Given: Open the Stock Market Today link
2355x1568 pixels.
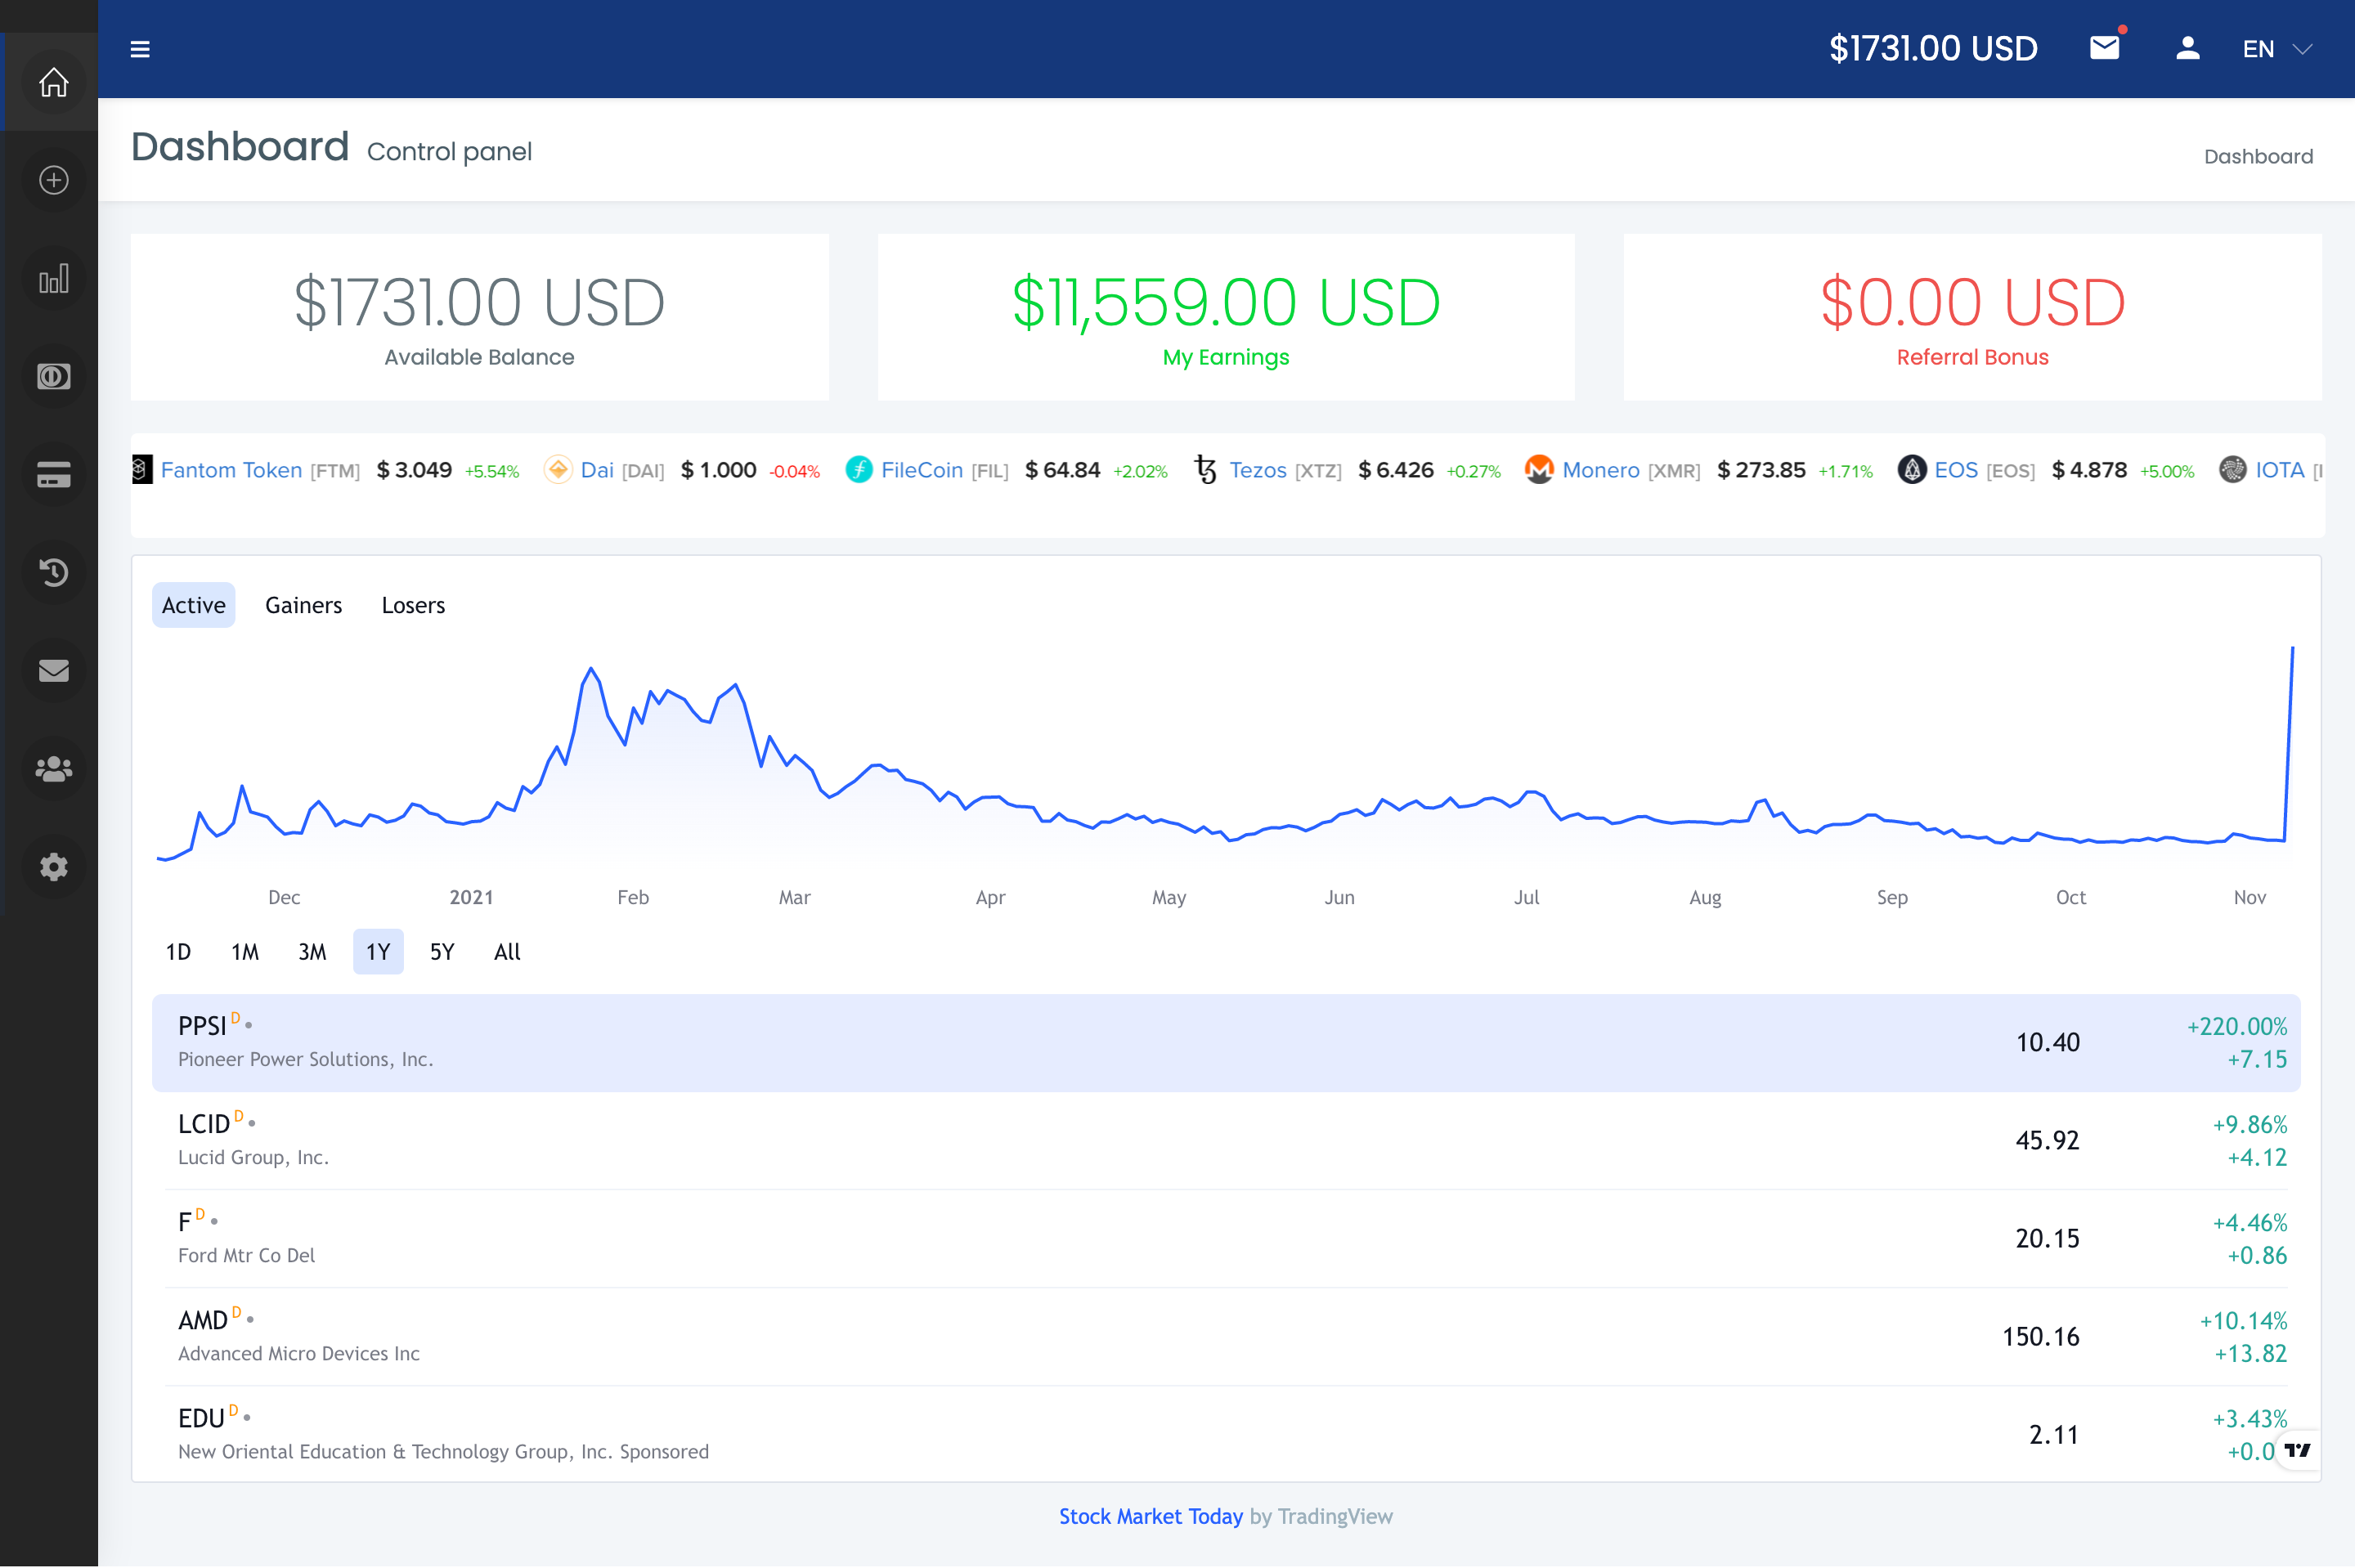Looking at the screenshot, I should [1151, 1516].
